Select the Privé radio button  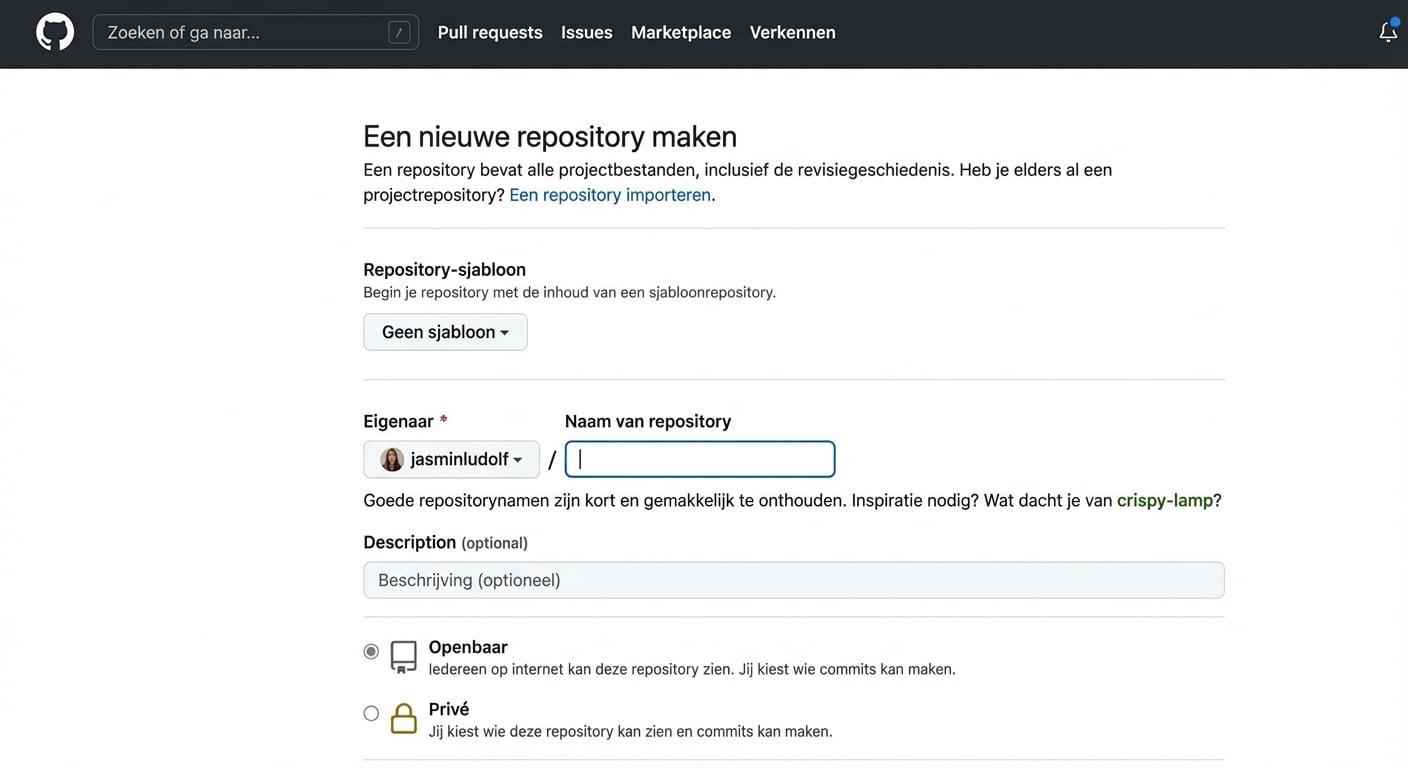[x=371, y=713]
